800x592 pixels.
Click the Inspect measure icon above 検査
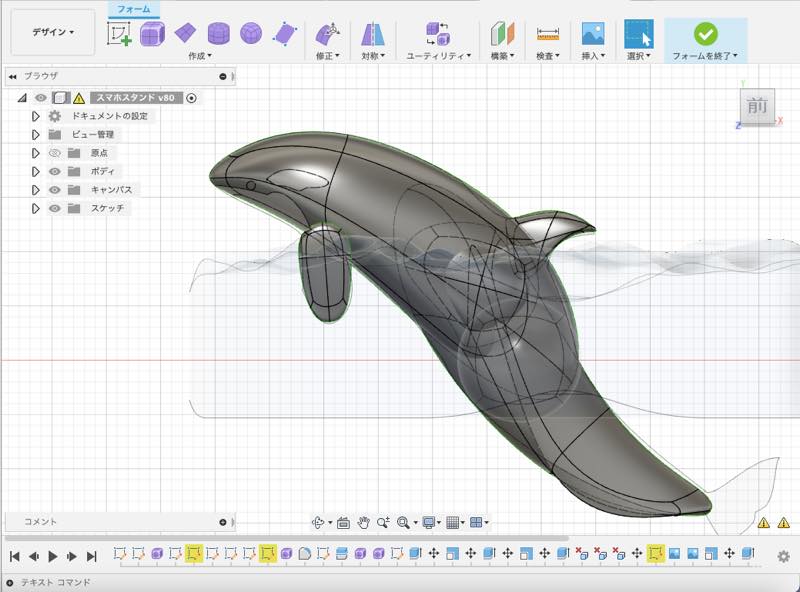pos(547,34)
